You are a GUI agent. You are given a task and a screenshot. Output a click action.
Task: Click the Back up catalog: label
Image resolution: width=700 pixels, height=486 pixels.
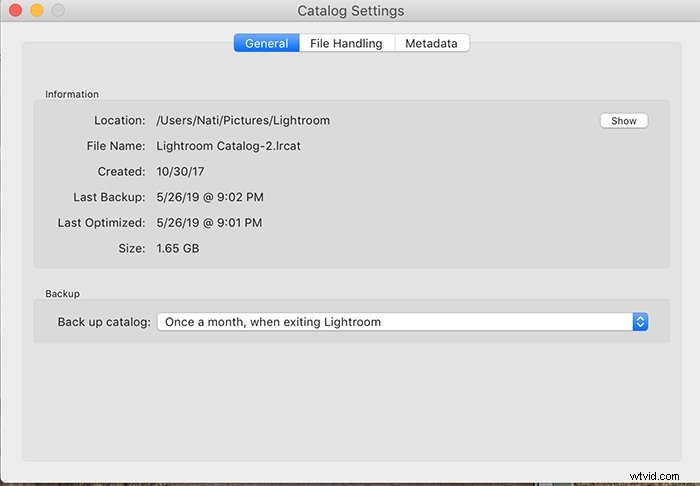point(104,322)
